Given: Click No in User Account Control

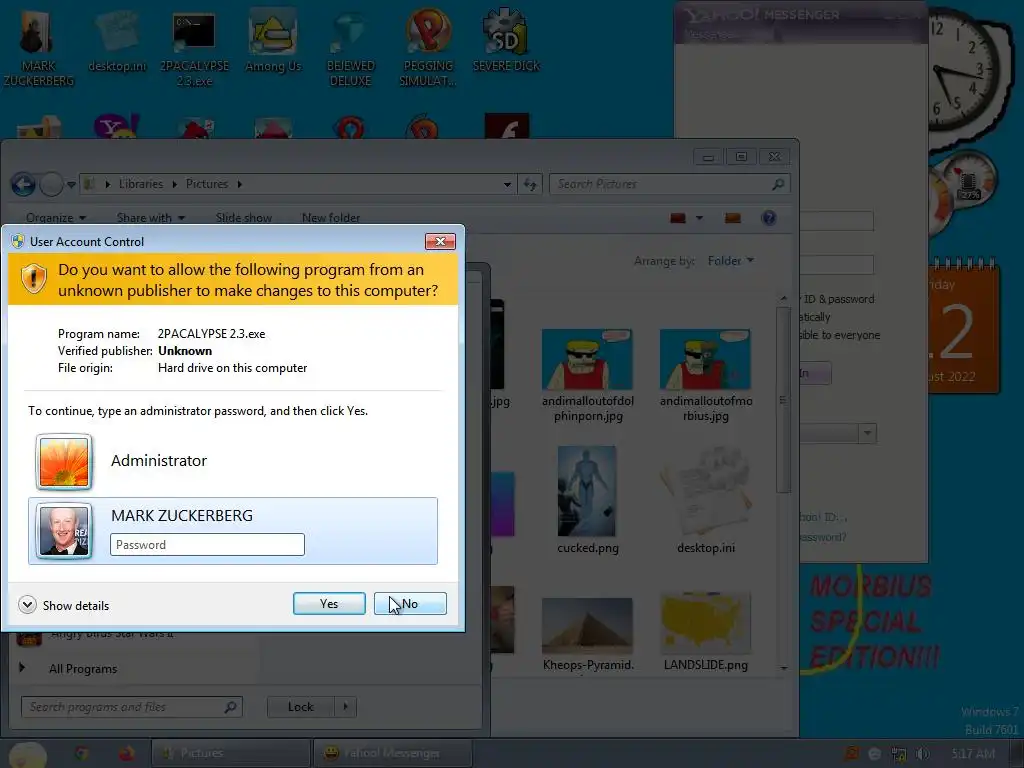Looking at the screenshot, I should [x=410, y=604].
